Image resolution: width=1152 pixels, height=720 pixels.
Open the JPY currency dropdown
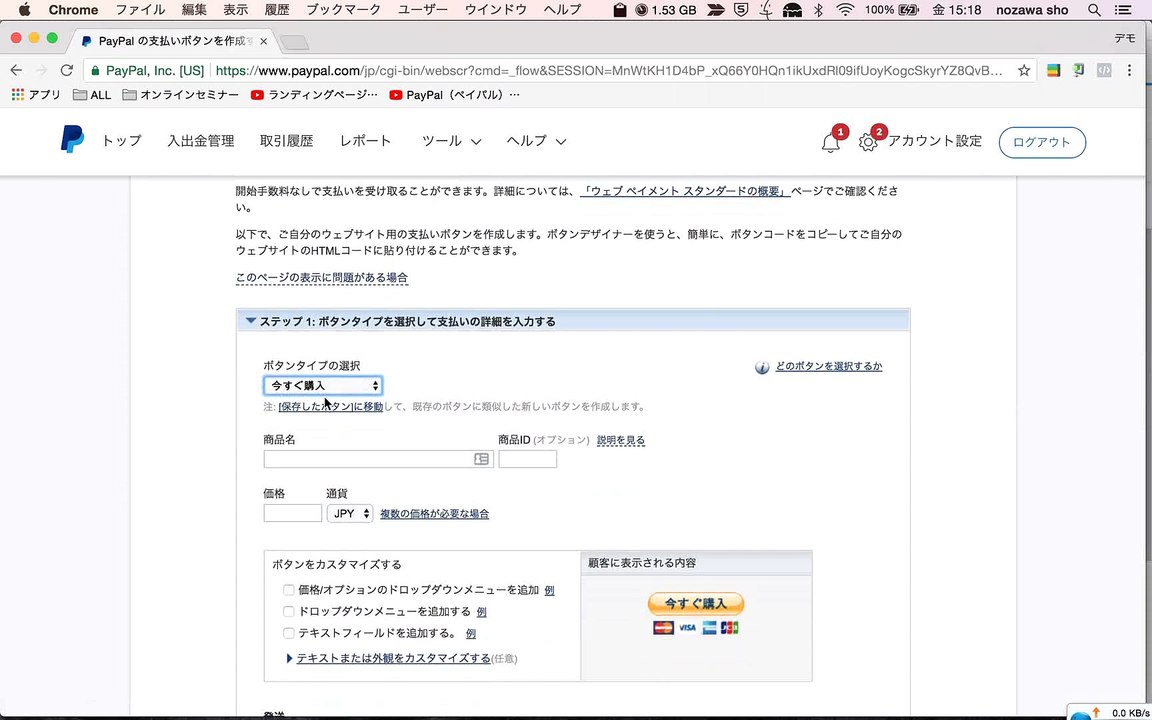350,514
